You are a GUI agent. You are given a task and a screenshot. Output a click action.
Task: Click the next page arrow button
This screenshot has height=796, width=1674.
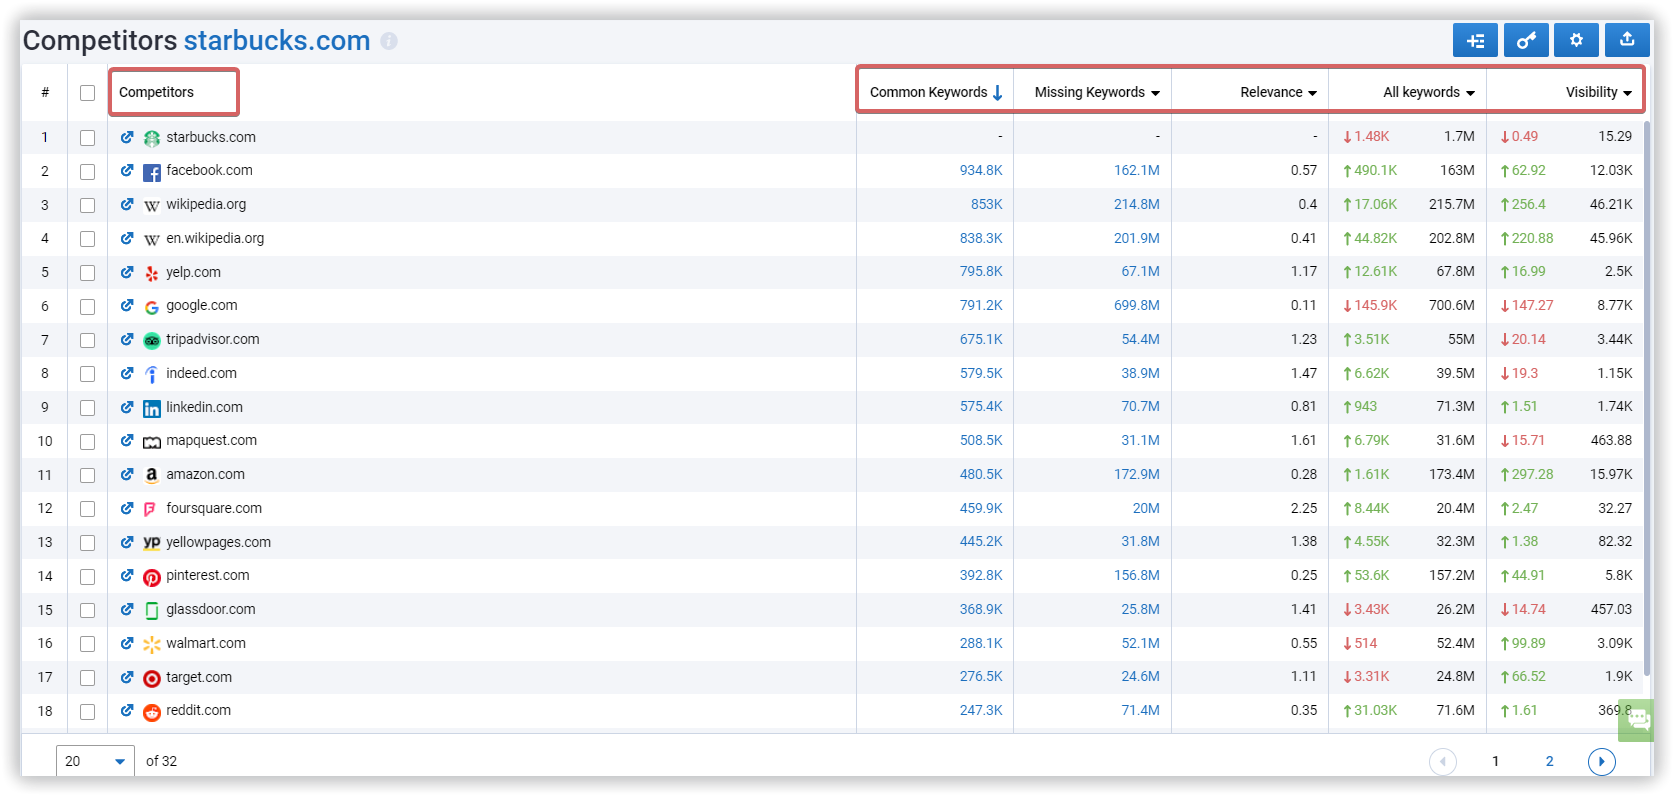pos(1601,761)
